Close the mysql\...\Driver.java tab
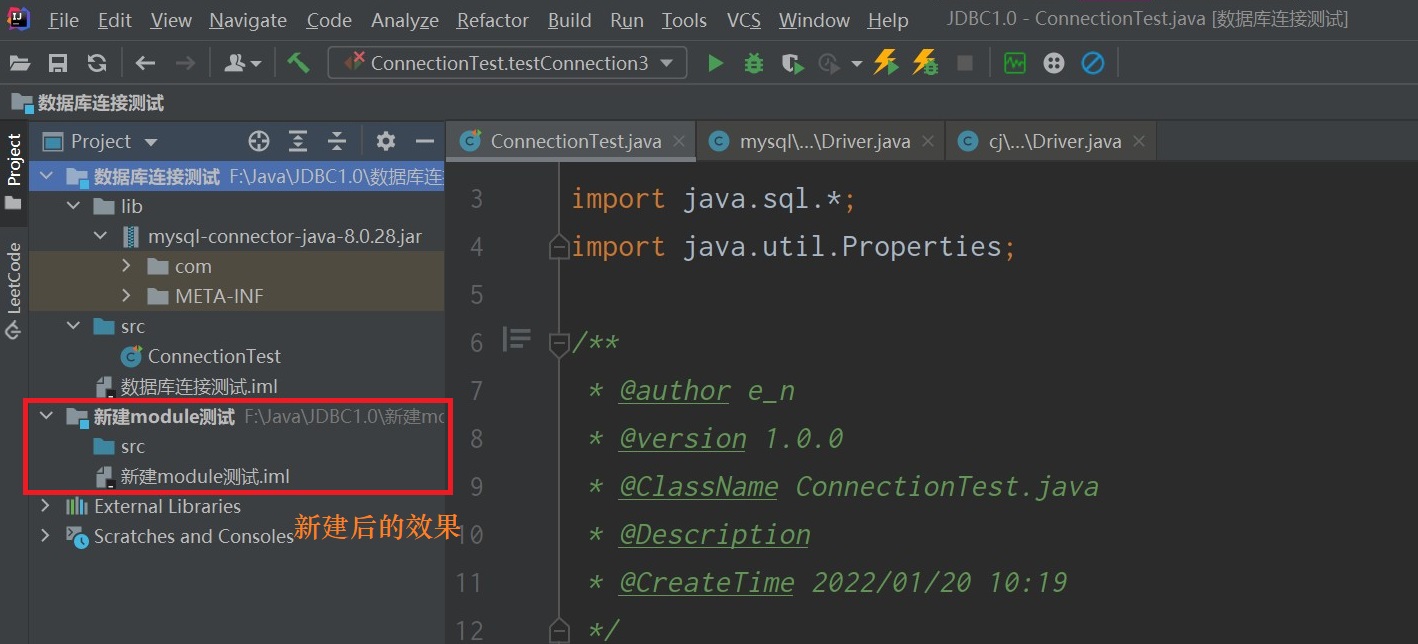This screenshot has width=1418, height=644. coord(928,142)
